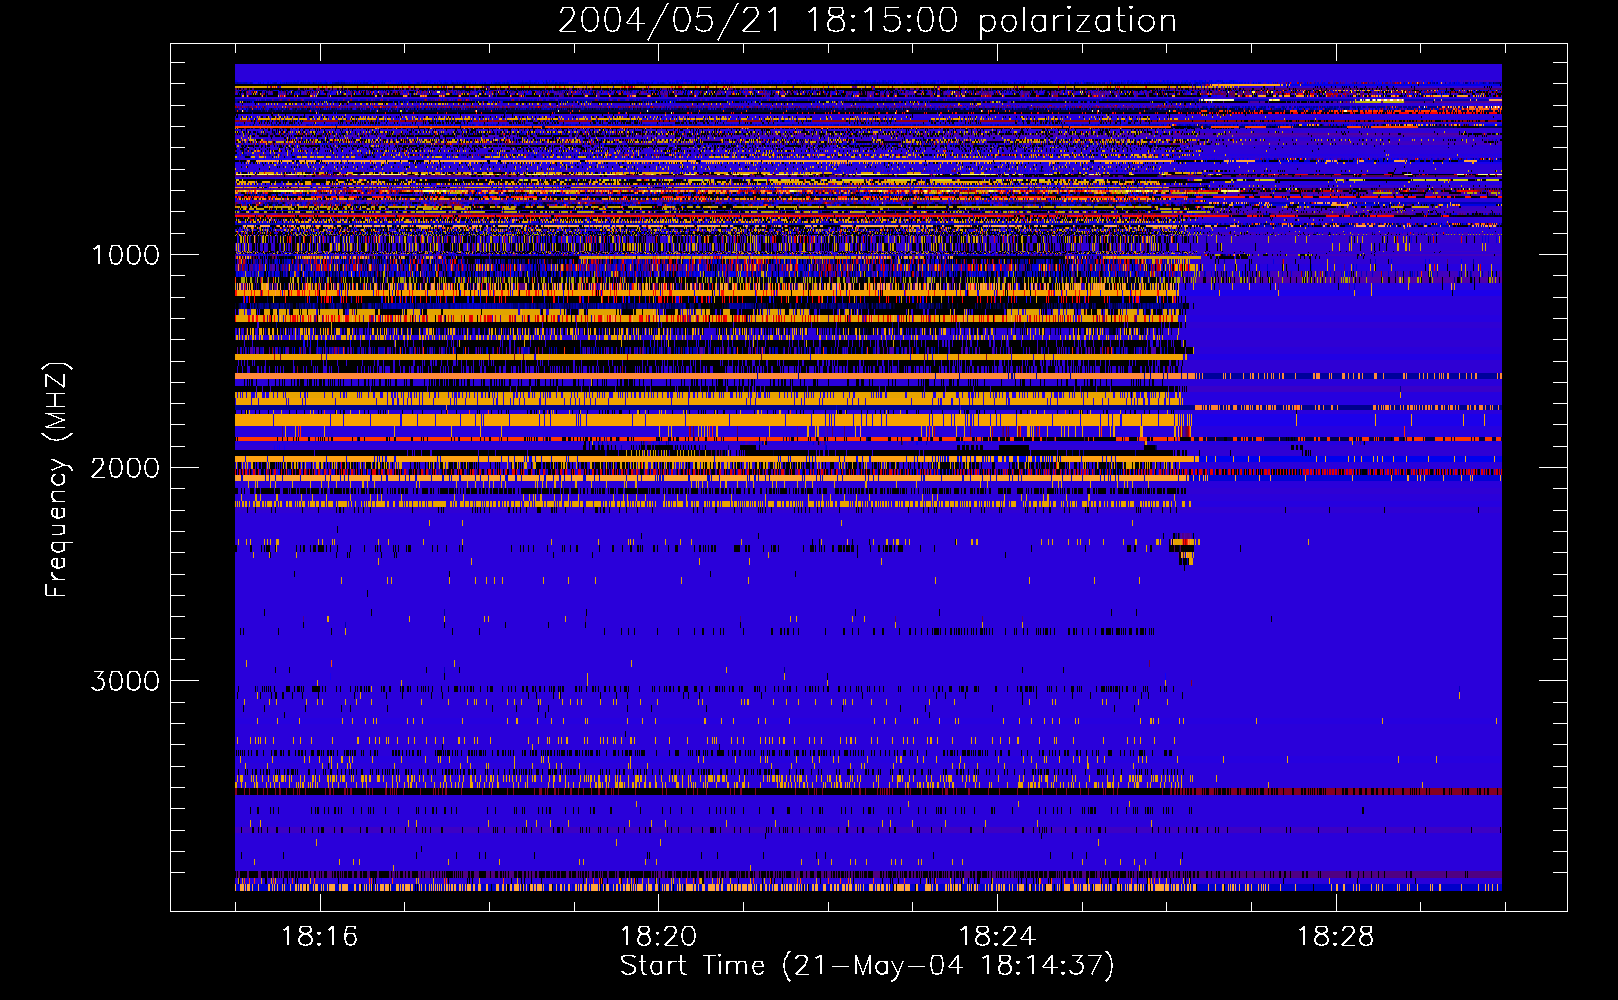Click the 1000 frequency tick label

click(126, 255)
